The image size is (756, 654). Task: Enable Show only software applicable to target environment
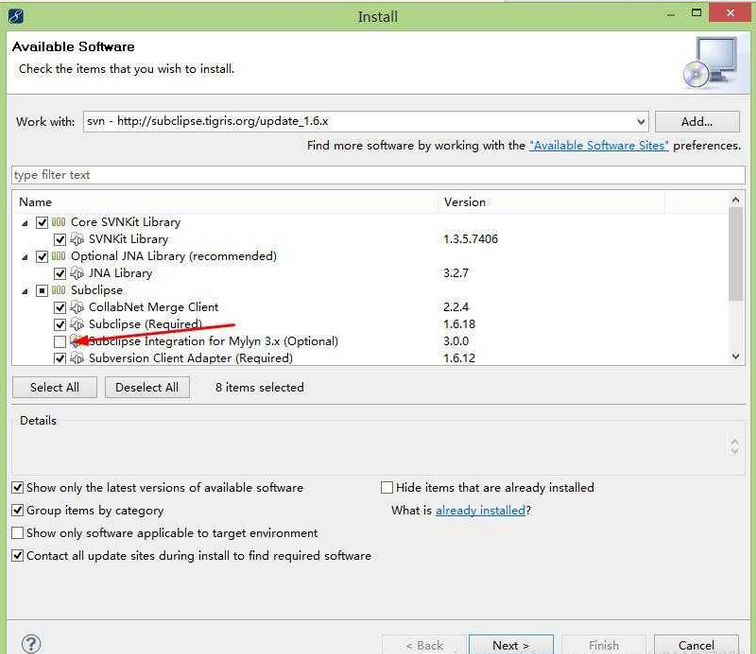click(17, 533)
